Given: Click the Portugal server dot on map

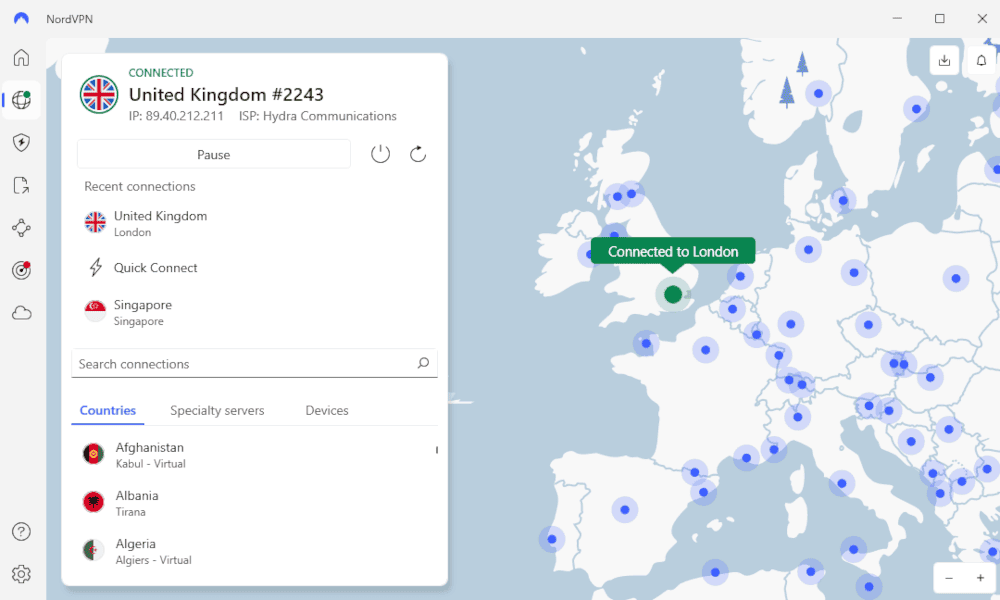Looking at the screenshot, I should pyautogui.click(x=552, y=539).
